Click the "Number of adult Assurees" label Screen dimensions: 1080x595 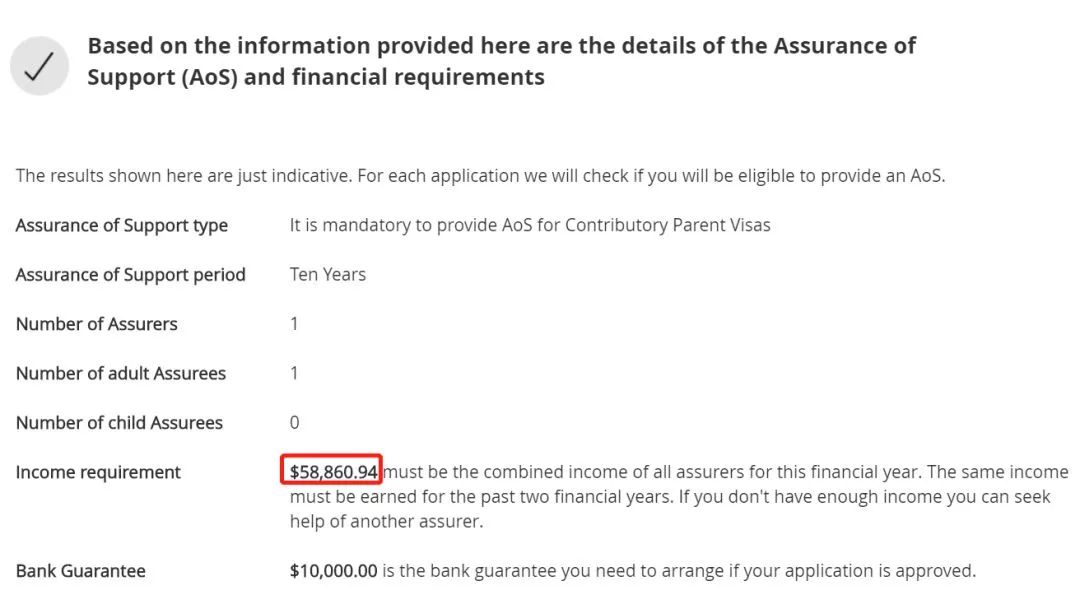click(x=121, y=373)
